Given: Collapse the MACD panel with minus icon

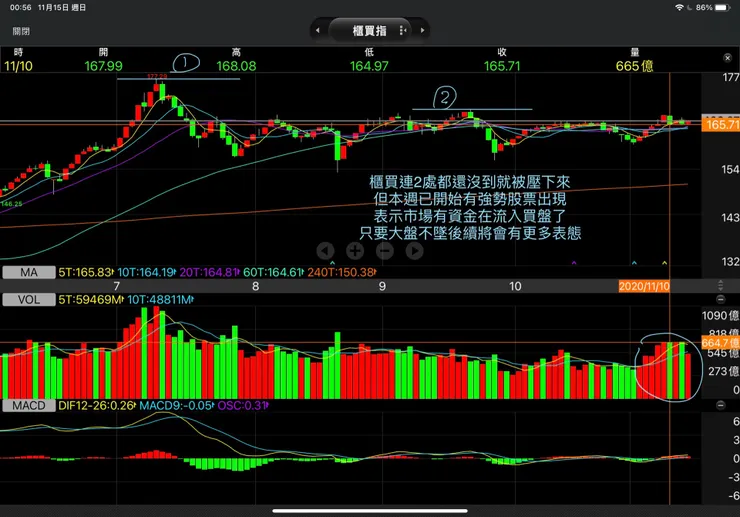Looking at the screenshot, I should click(720, 406).
